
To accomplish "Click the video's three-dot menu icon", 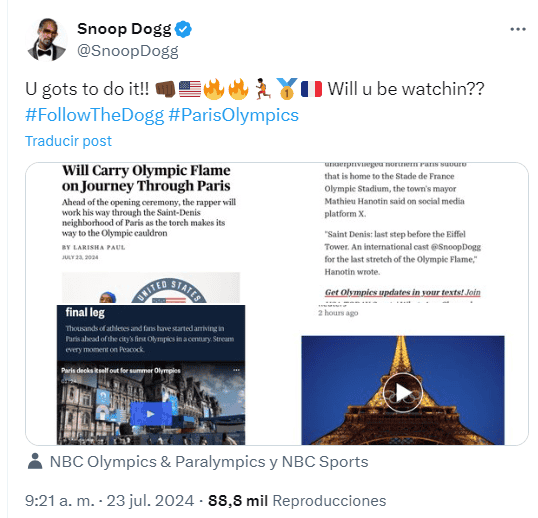I will (236, 370).
